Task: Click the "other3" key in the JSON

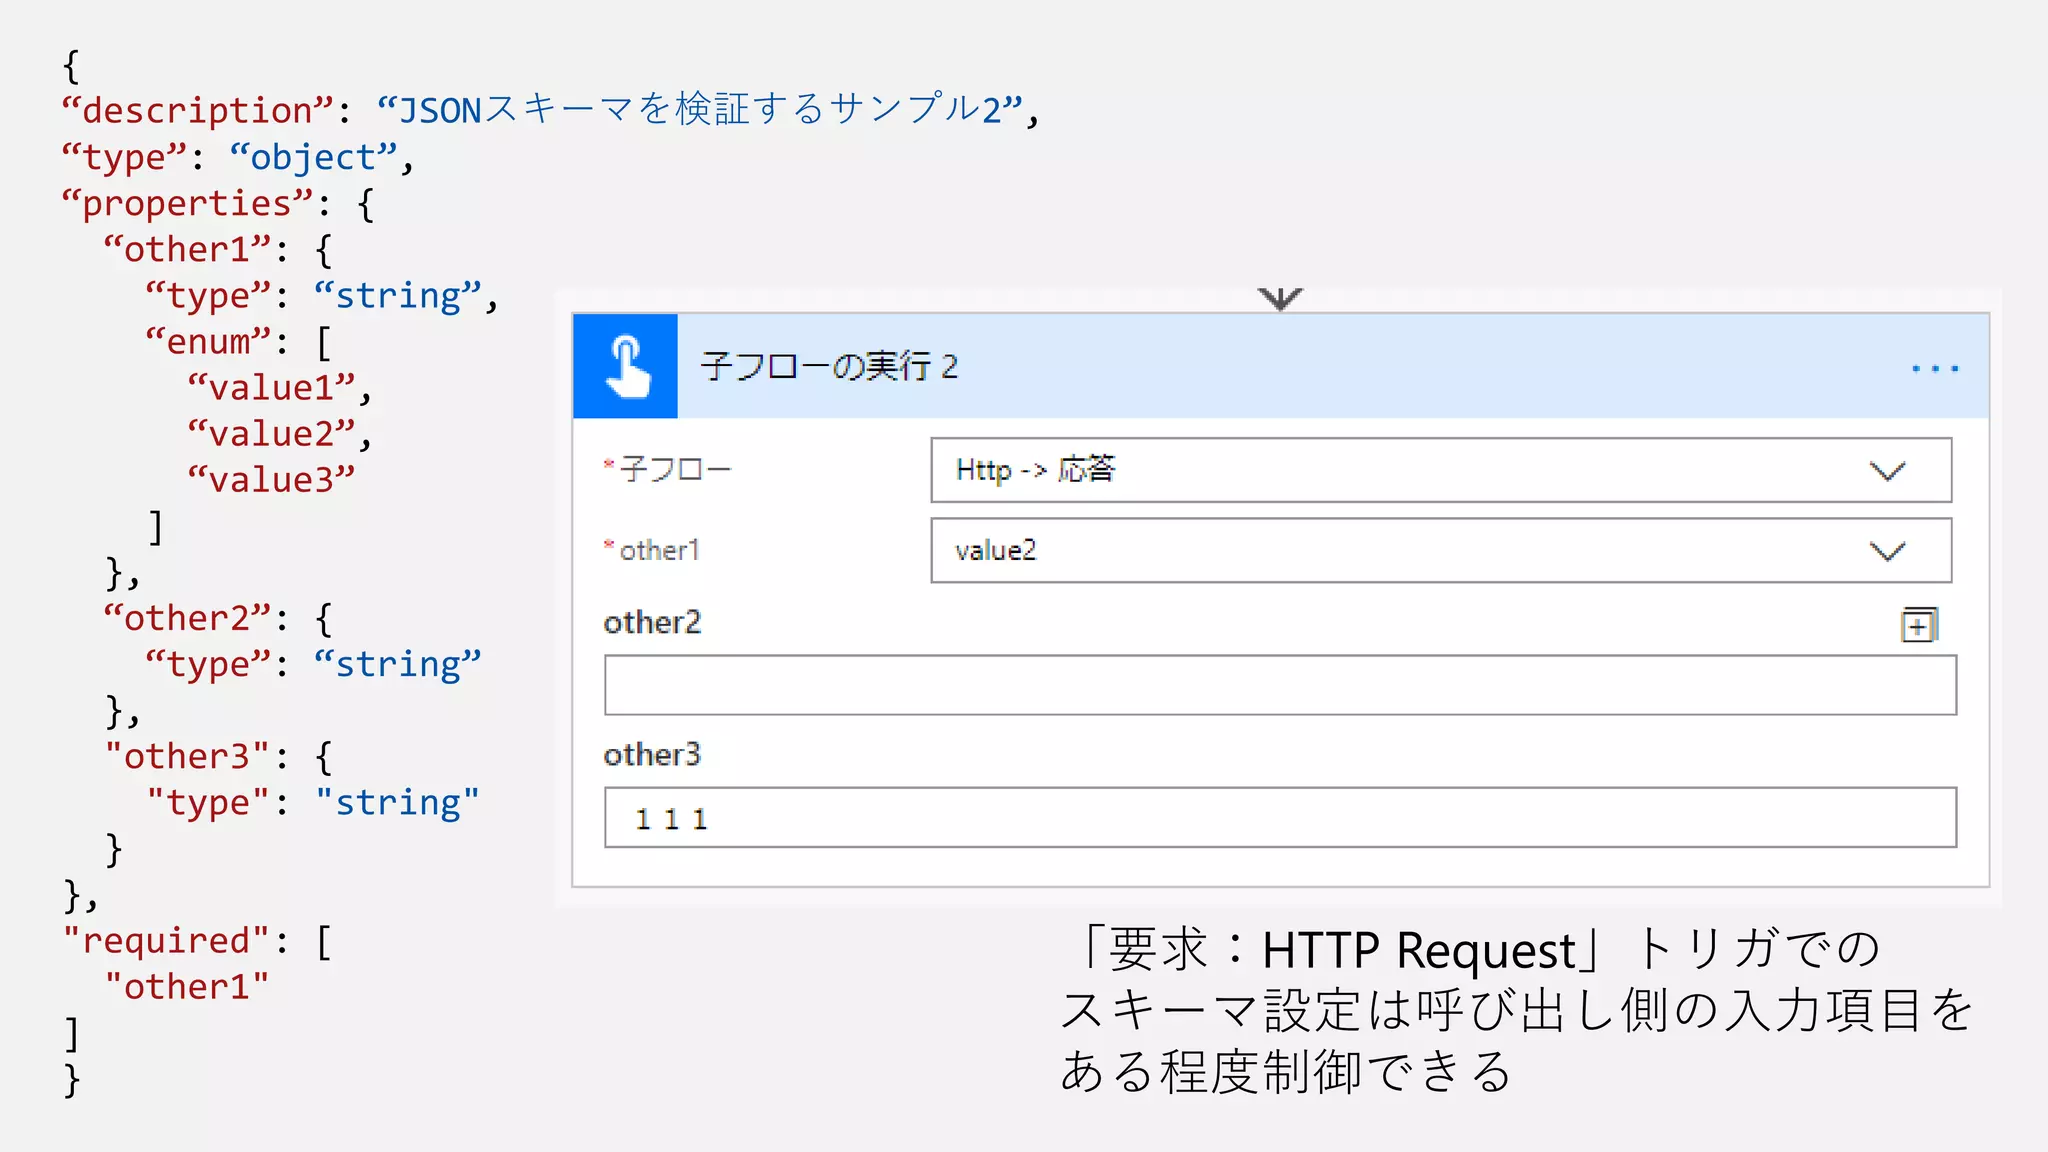Action: pos(187,756)
